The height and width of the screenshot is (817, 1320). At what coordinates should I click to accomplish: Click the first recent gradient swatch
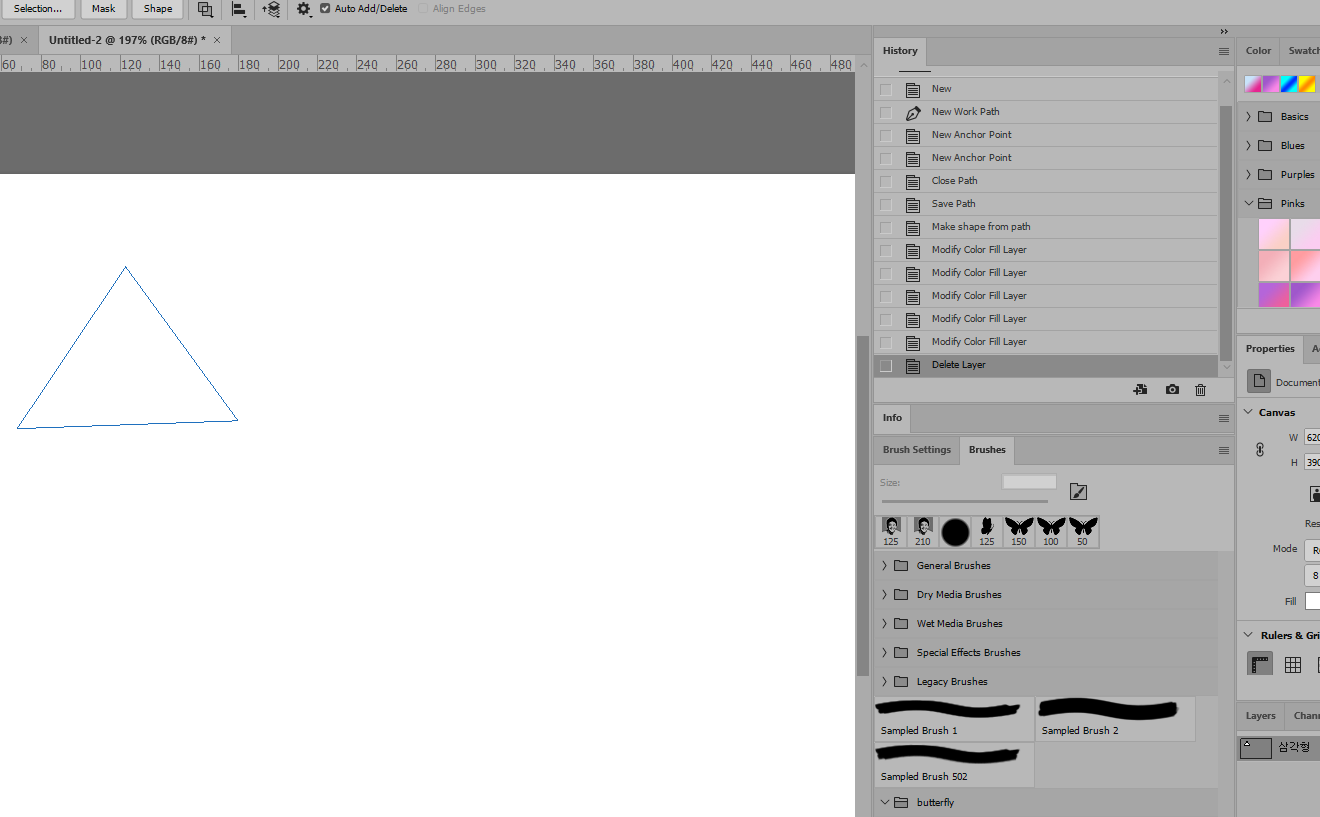coord(1252,84)
